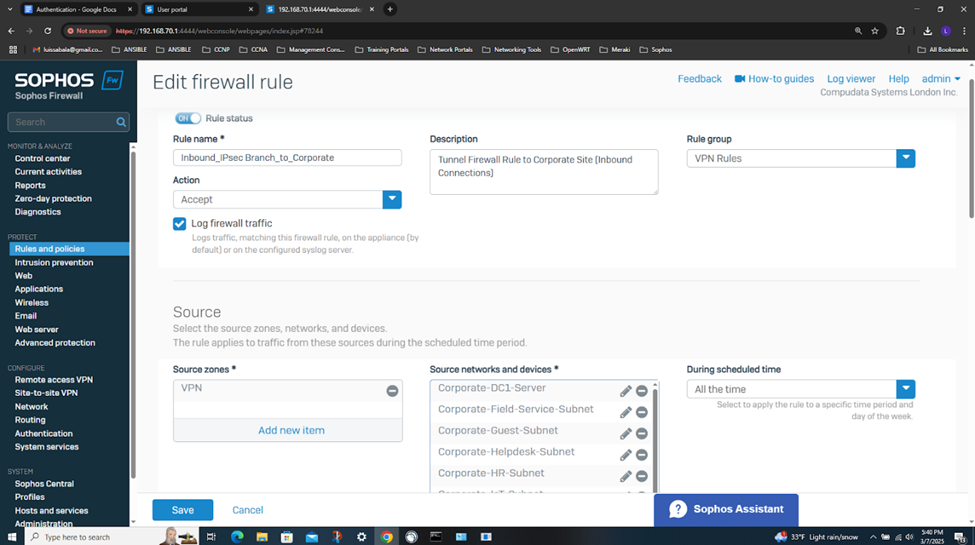Remove Corporate-DC1-Server from source networks
Viewport: 975px width, 545px height.
click(x=642, y=391)
